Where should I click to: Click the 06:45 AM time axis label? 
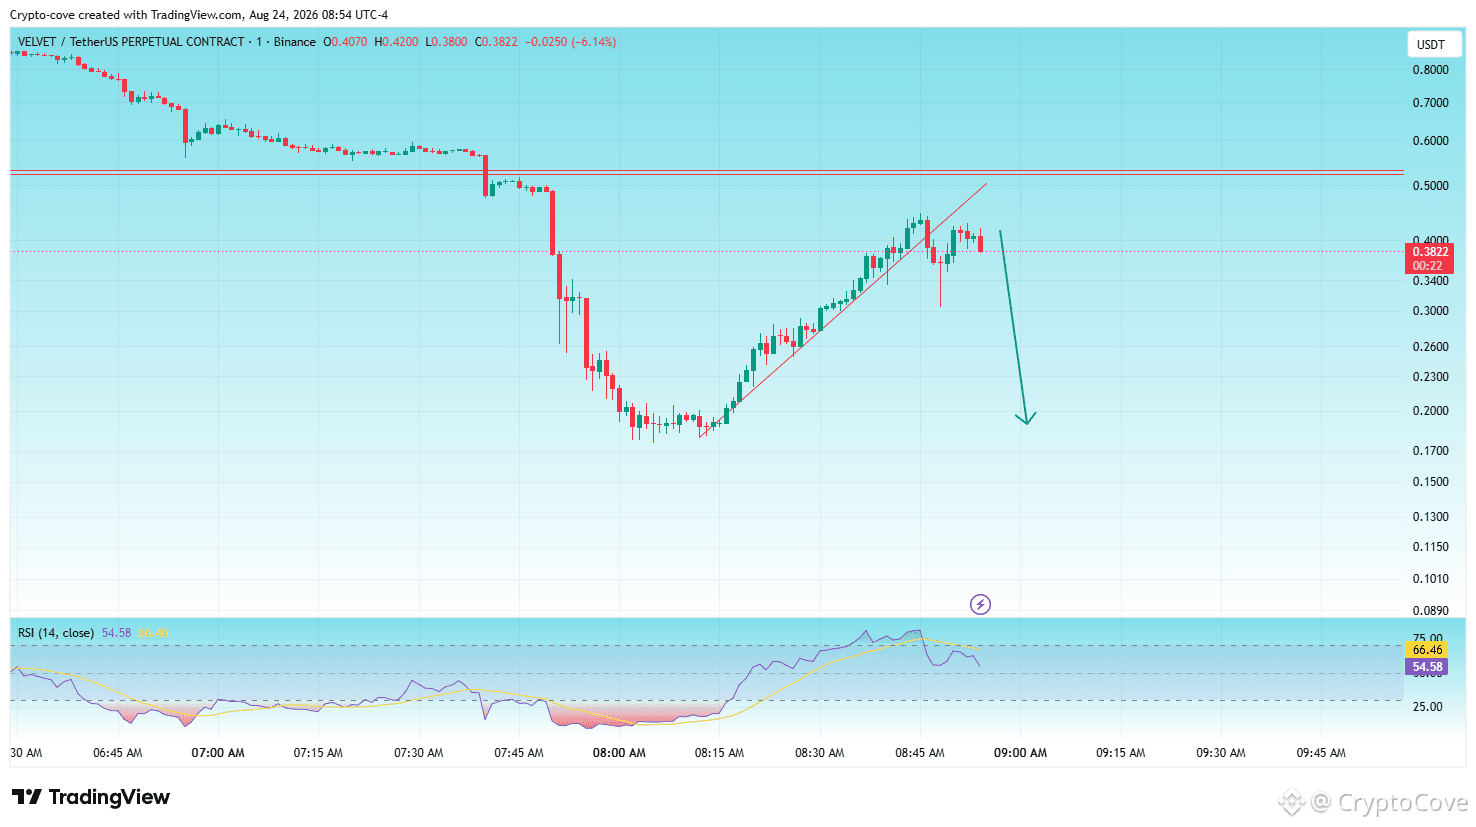pos(117,753)
